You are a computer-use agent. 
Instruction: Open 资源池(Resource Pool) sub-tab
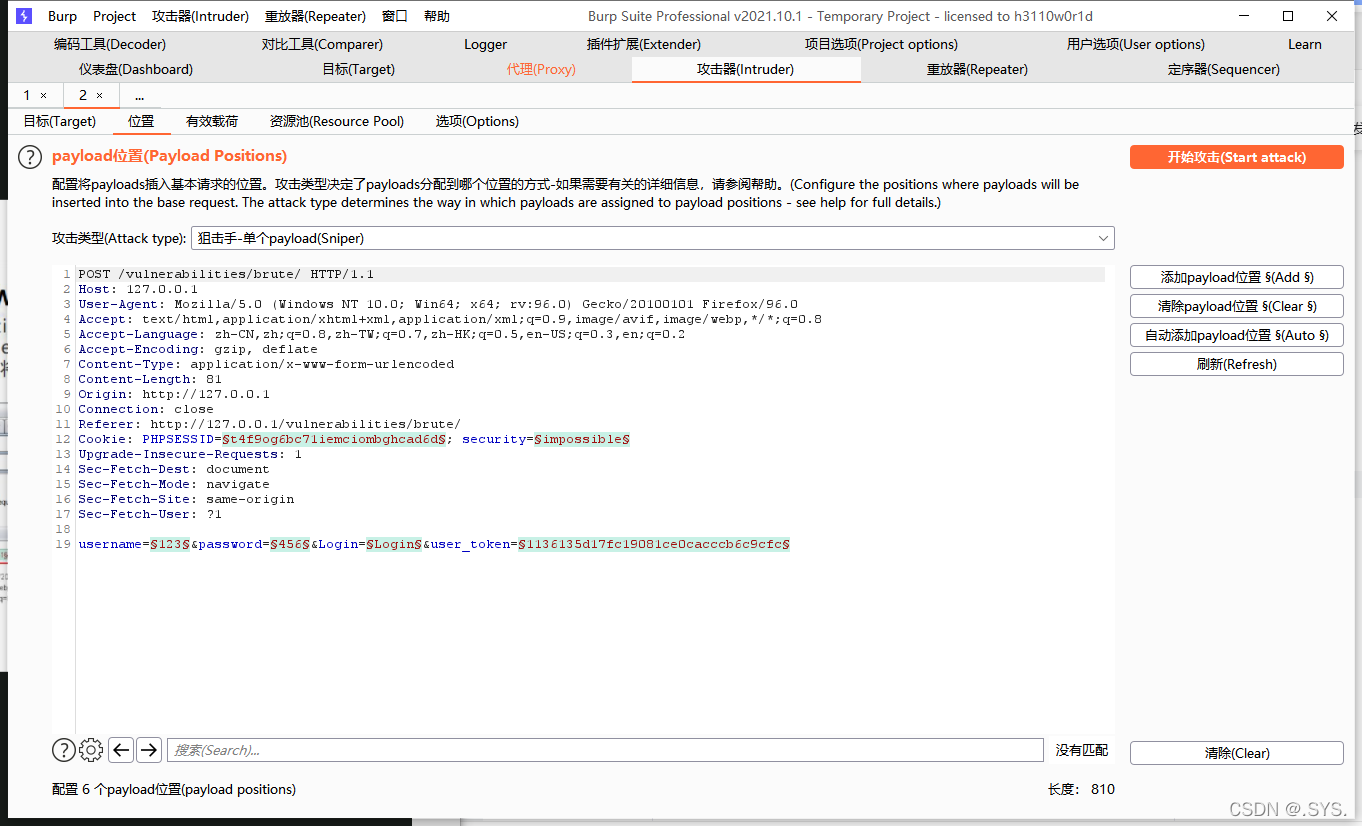point(337,121)
